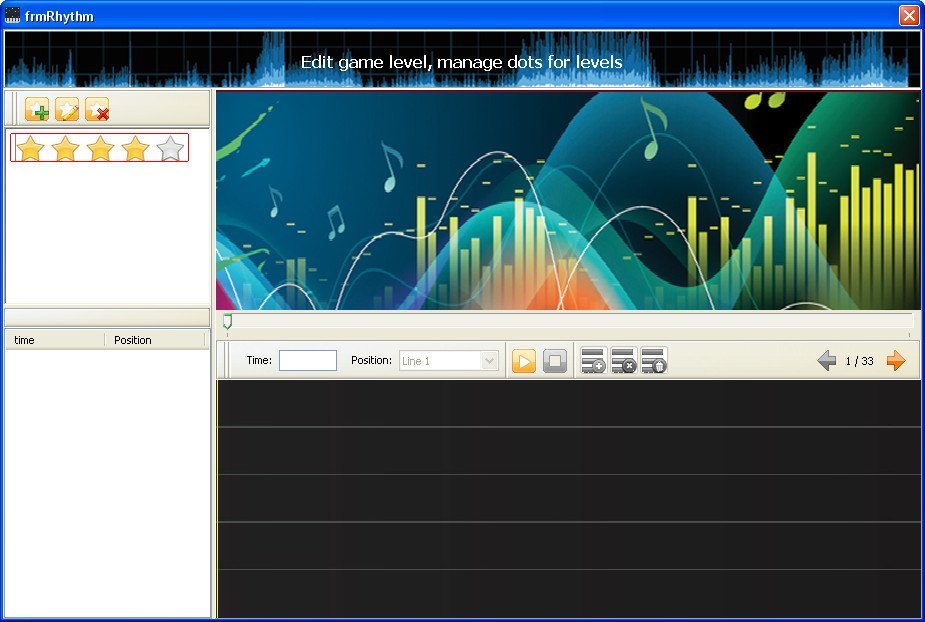Edit the selected level using the star-pencil icon
Screen dimensions: 925x622
[66, 110]
